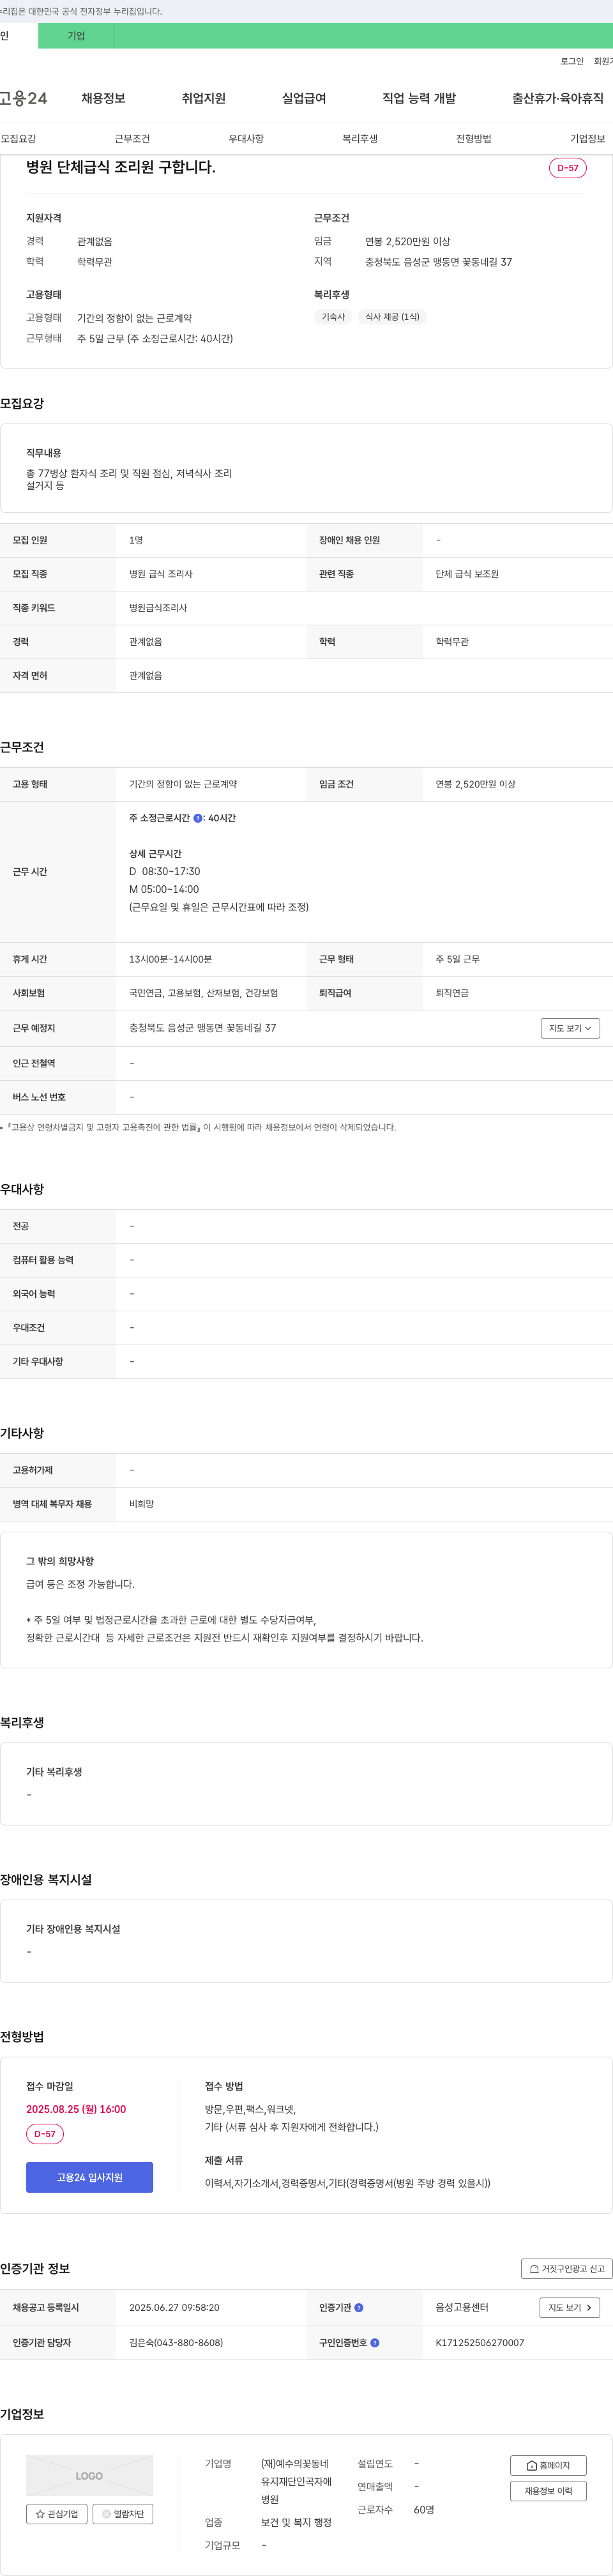Jump to 기업정보 section tab
This screenshot has width=613, height=2576.
[588, 139]
